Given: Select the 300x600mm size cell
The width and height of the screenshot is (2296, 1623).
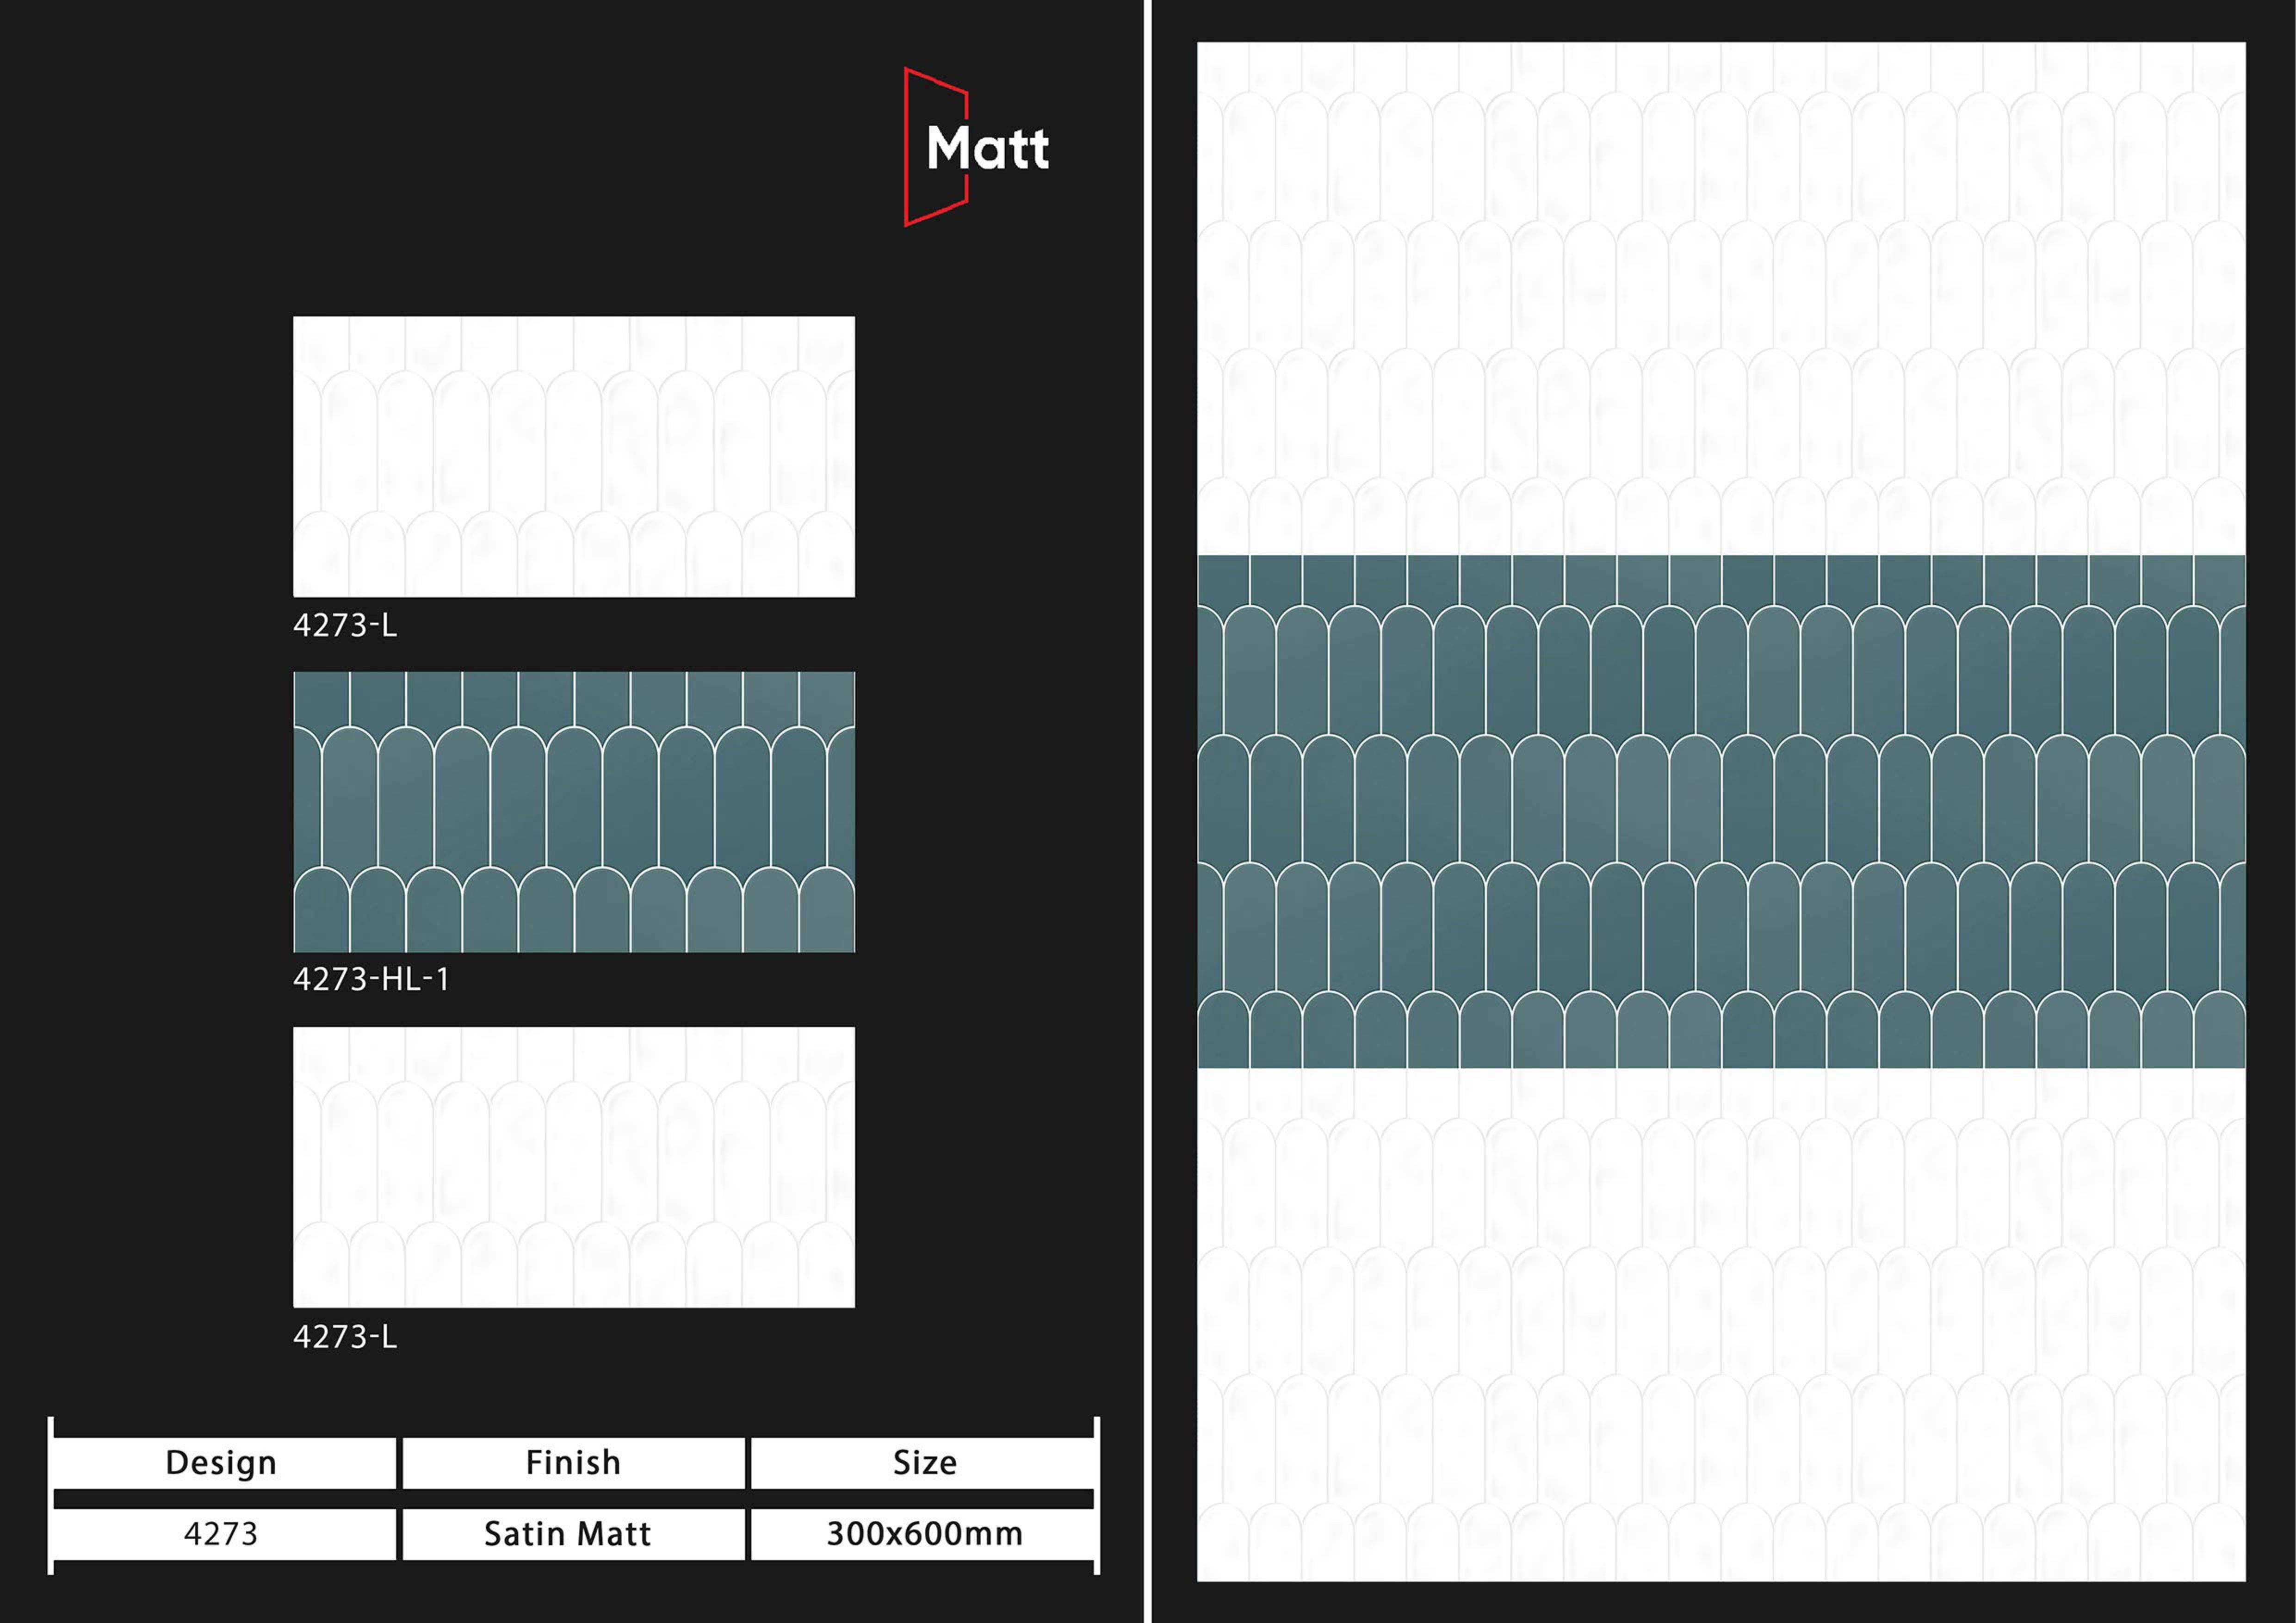Looking at the screenshot, I should click(x=924, y=1534).
